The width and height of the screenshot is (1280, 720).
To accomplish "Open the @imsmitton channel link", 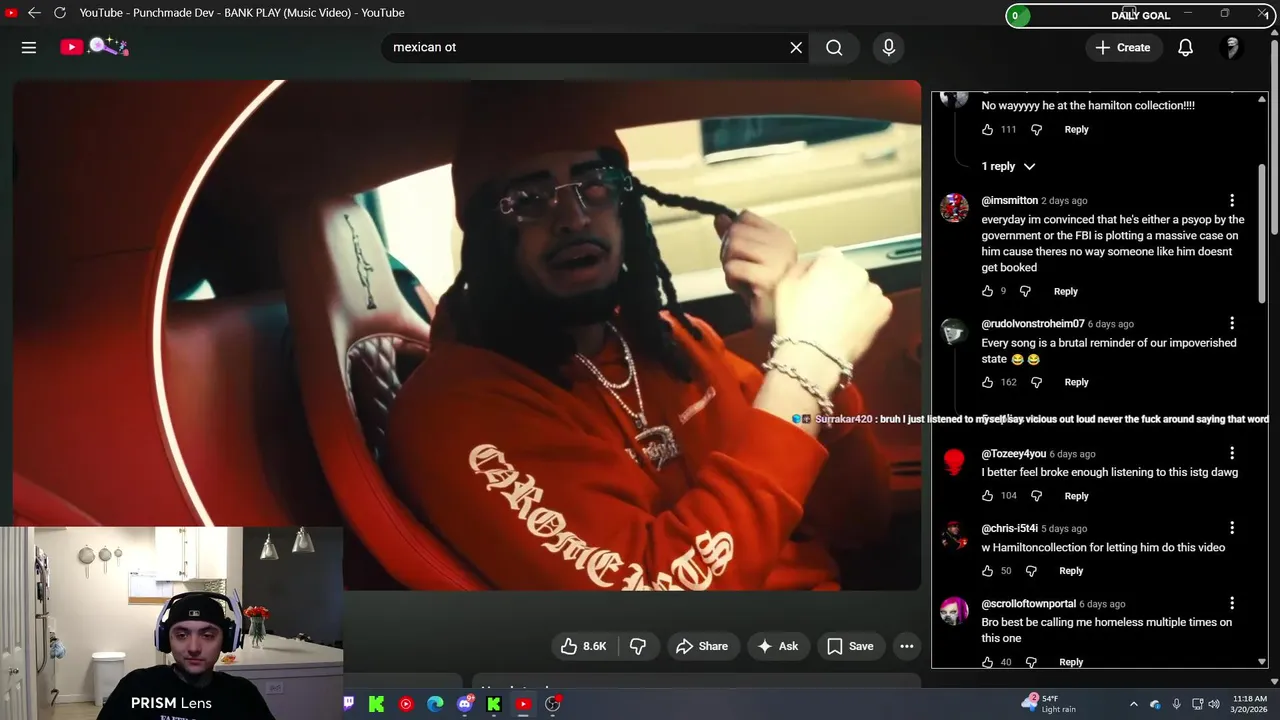I will [1009, 200].
